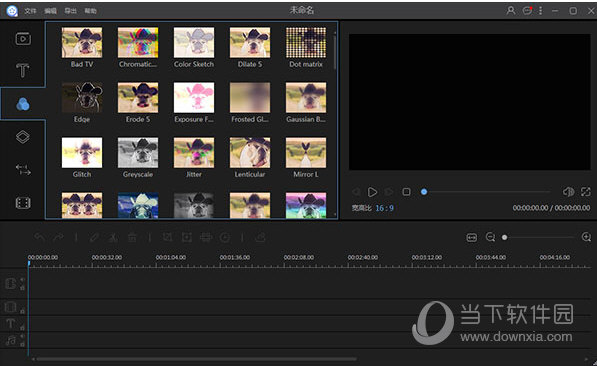Image resolution: width=597 pixels, height=366 pixels.
Task: Play the preview video
Action: click(x=372, y=192)
